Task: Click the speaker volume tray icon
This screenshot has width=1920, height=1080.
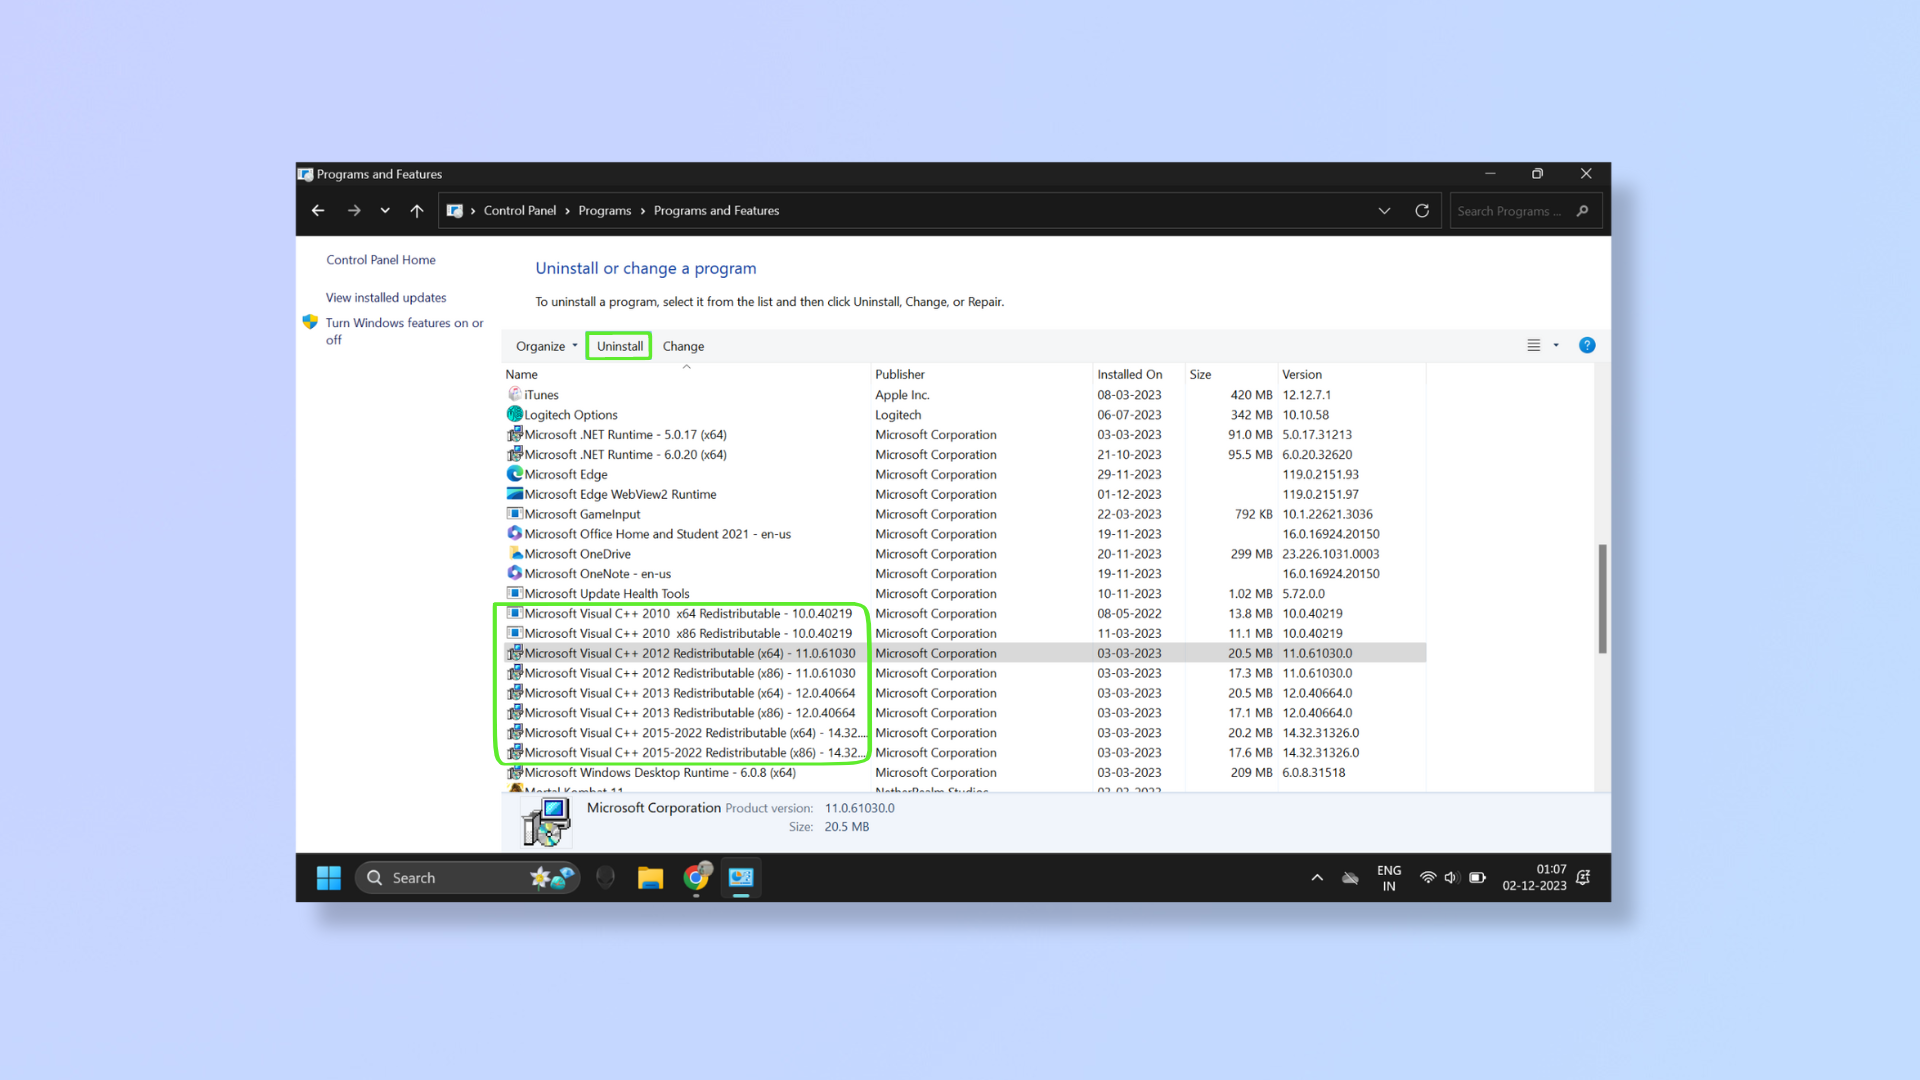Action: pyautogui.click(x=1451, y=878)
